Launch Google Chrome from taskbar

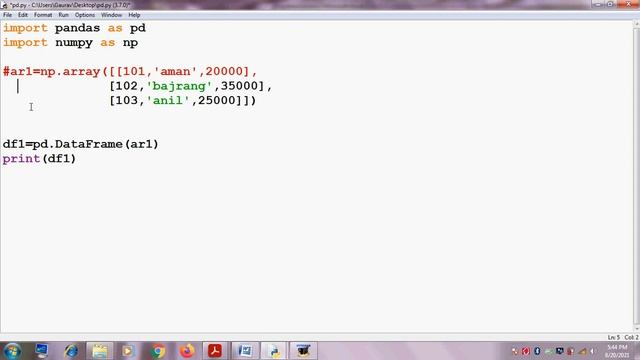pos(158,351)
